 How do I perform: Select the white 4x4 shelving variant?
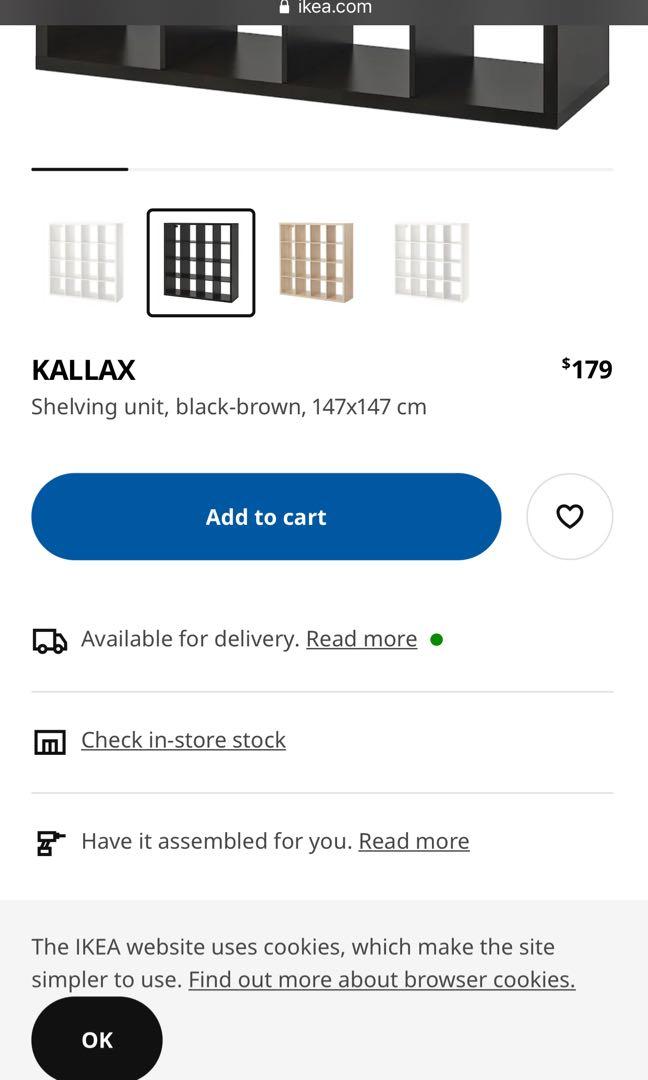(86, 262)
